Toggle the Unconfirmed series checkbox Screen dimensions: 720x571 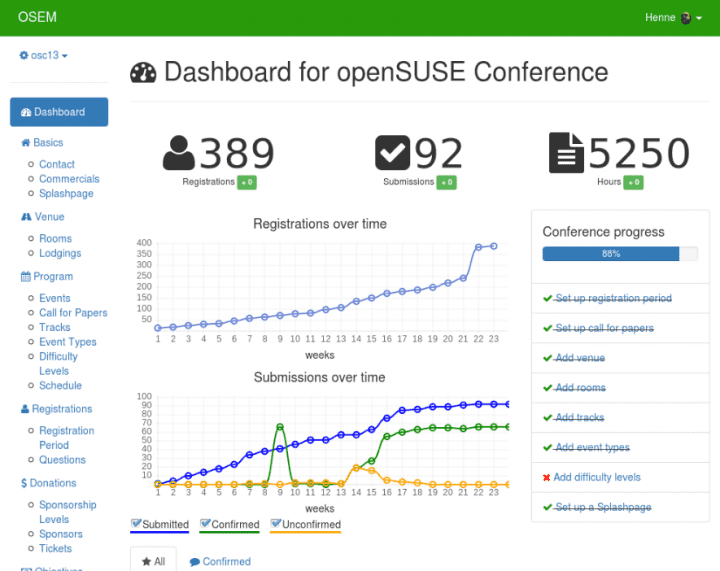tap(276, 524)
